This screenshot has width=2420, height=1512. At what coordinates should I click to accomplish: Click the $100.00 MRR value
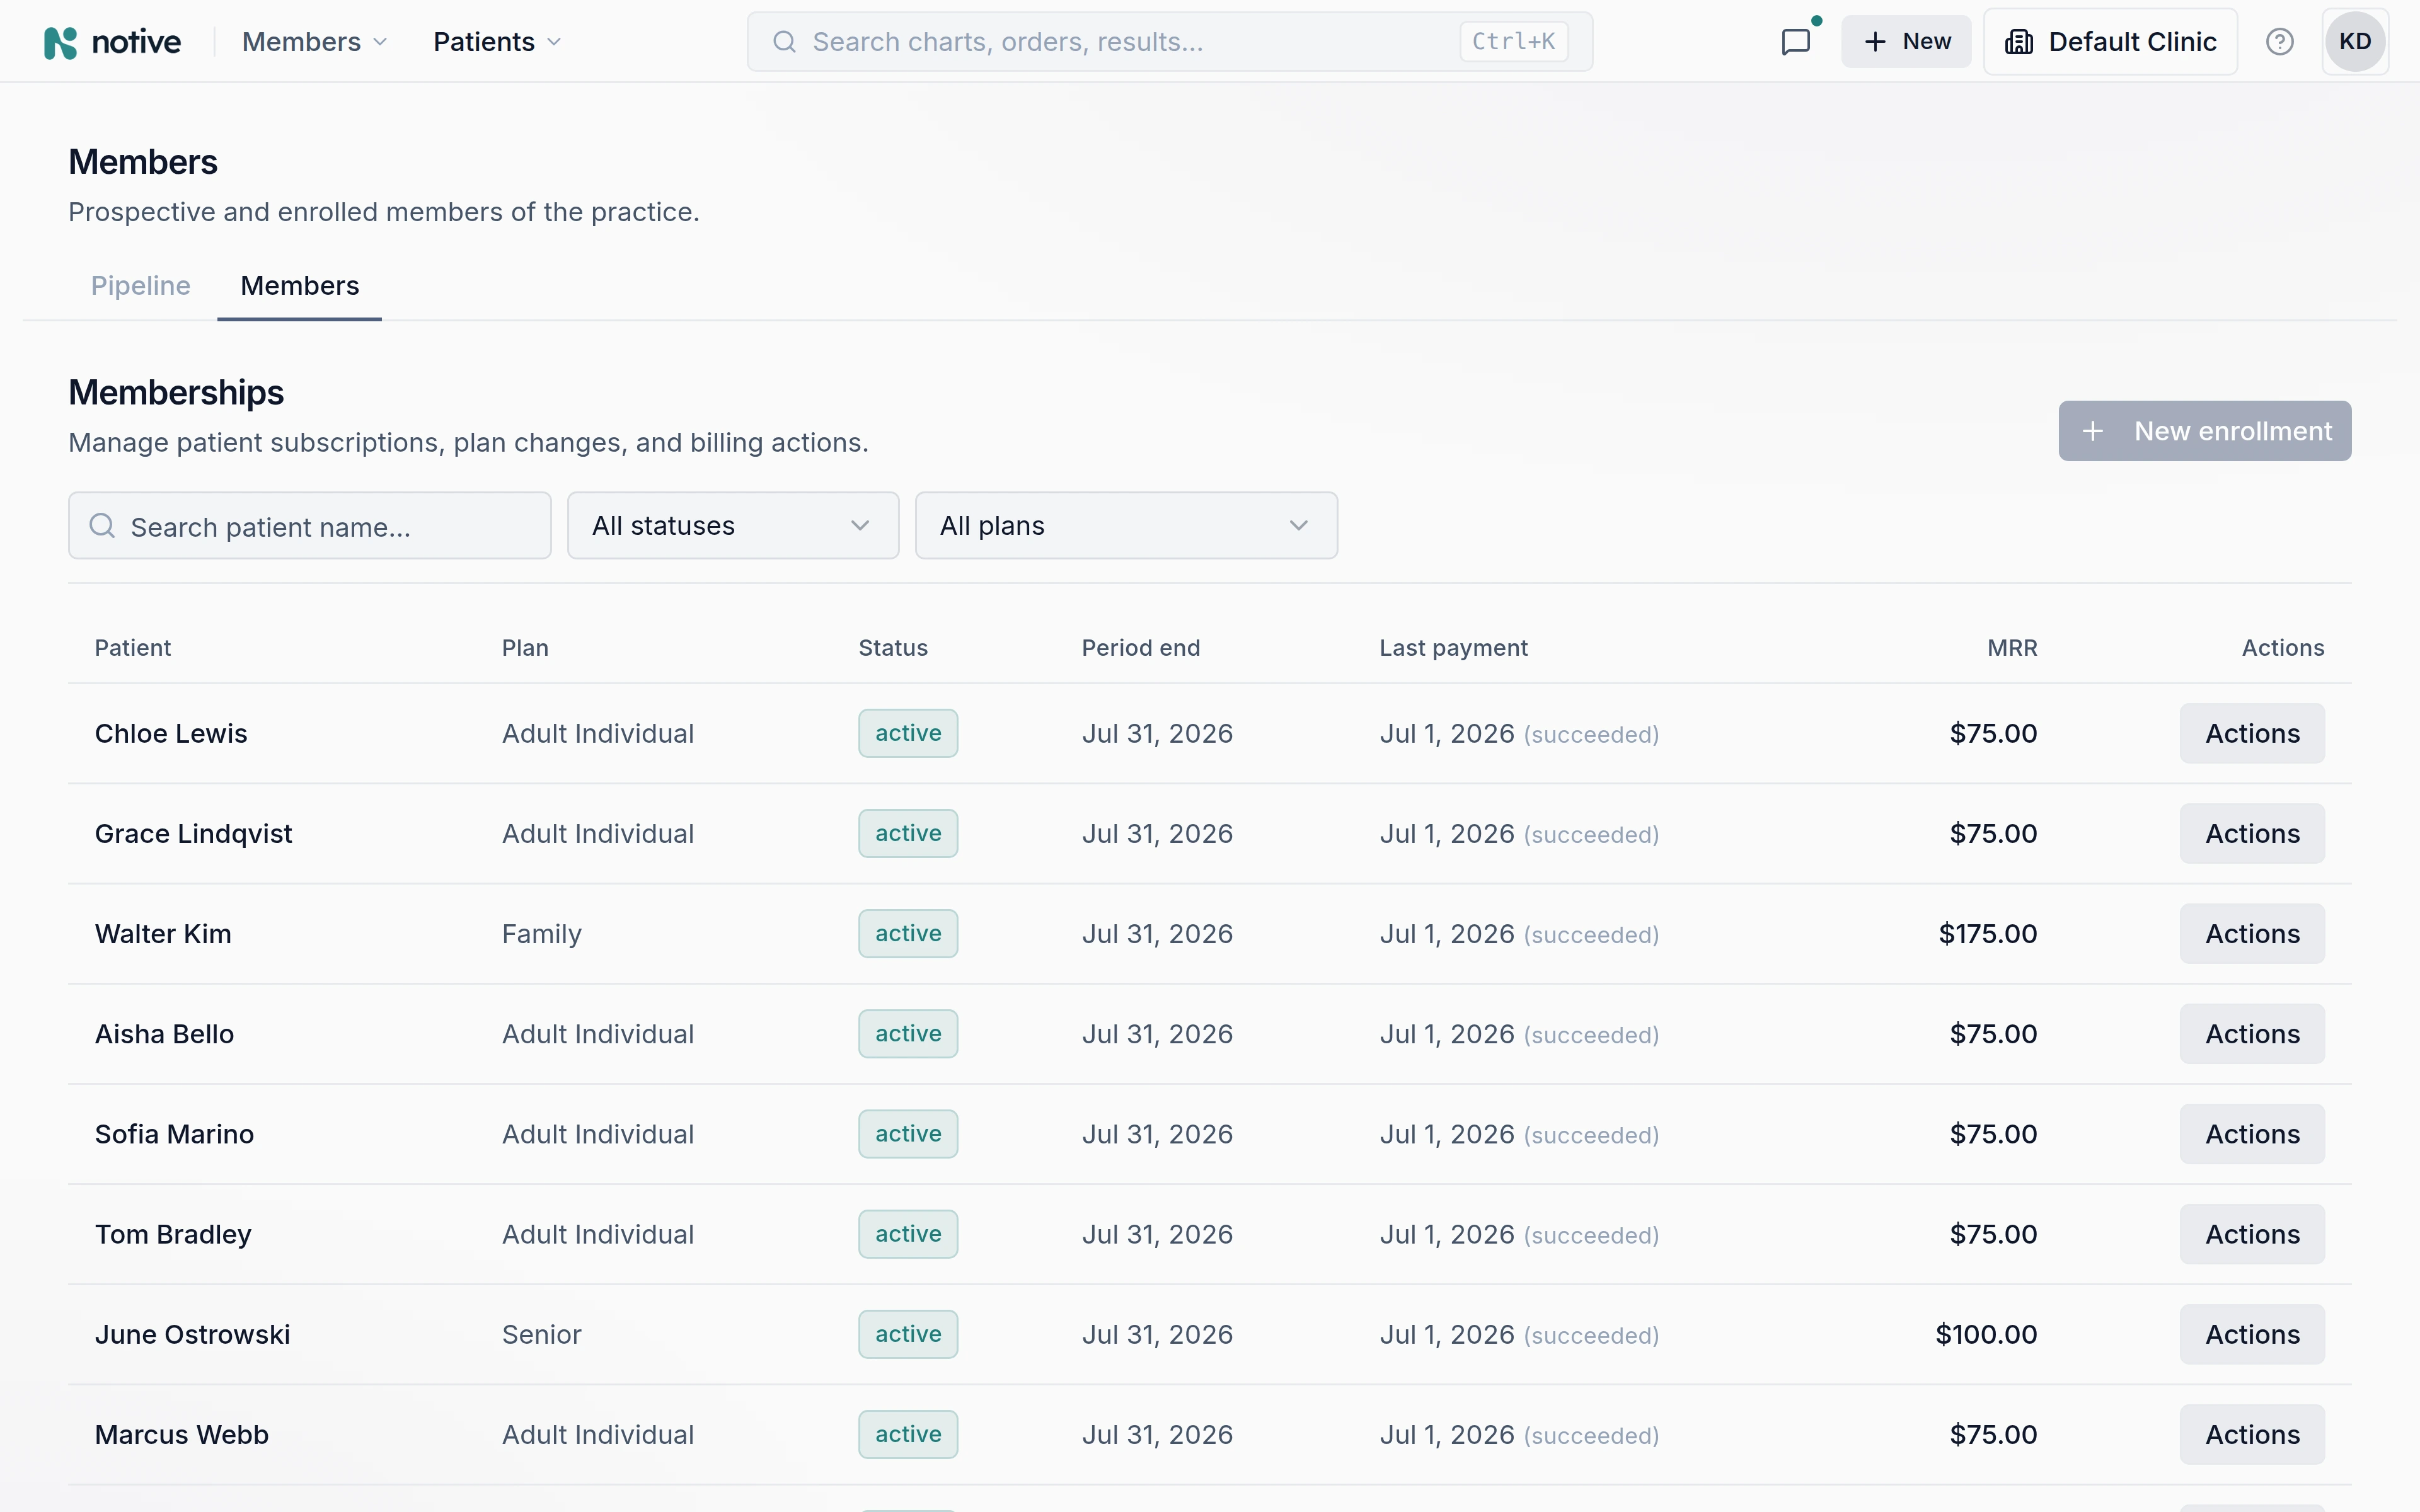1986,1334
